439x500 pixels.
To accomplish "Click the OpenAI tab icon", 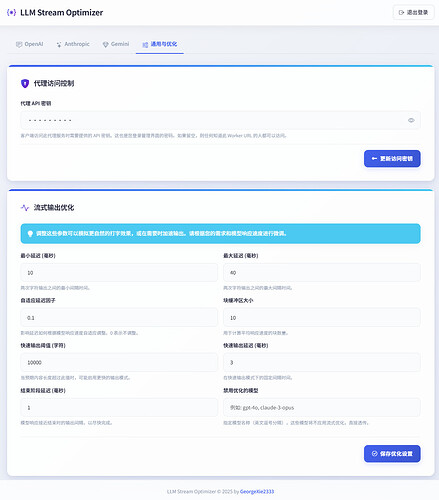I will tap(19, 44).
